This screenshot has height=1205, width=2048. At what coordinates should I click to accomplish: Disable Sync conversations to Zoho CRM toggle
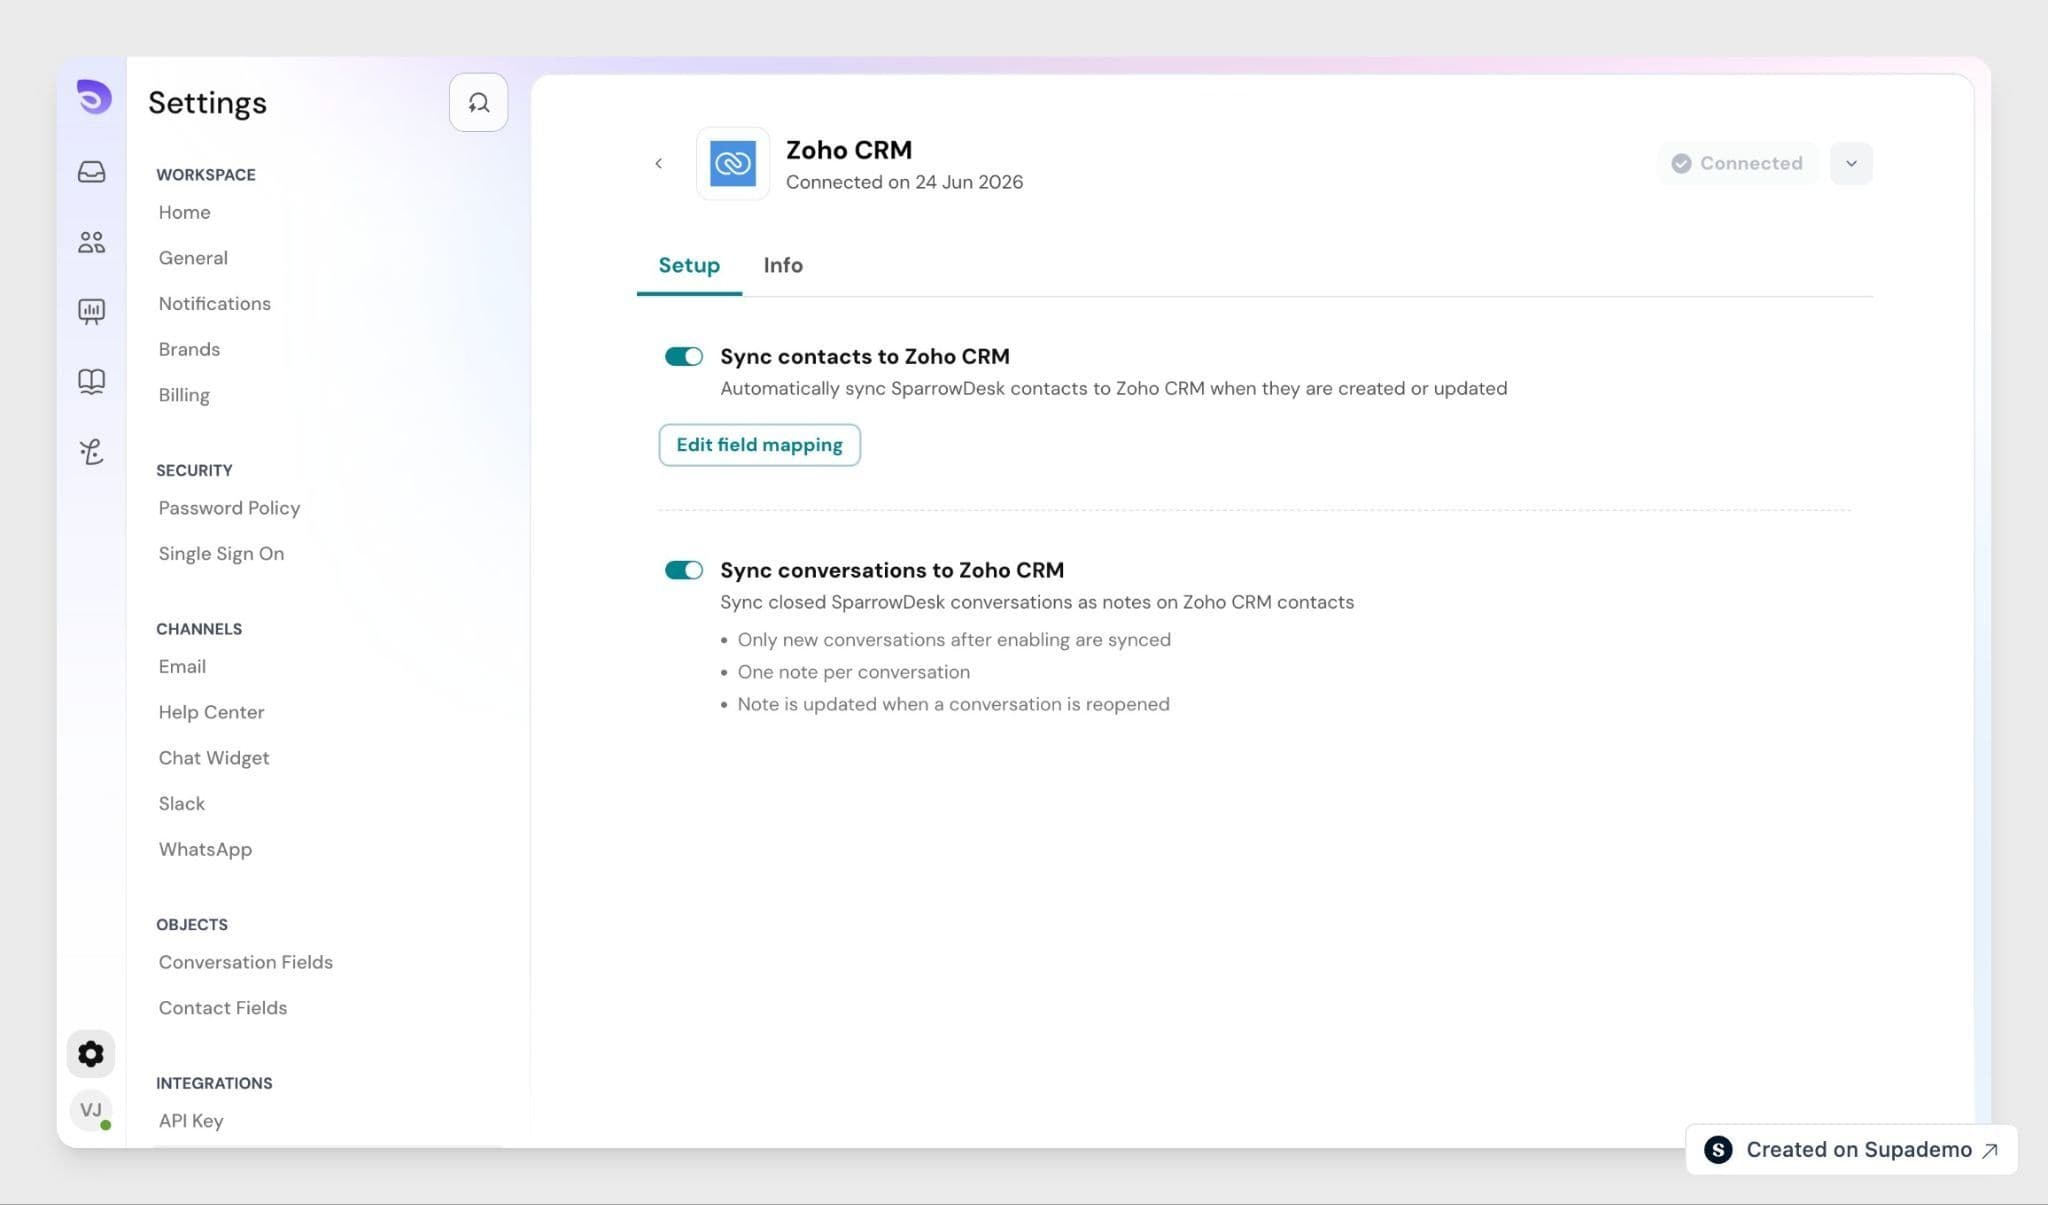click(x=684, y=570)
